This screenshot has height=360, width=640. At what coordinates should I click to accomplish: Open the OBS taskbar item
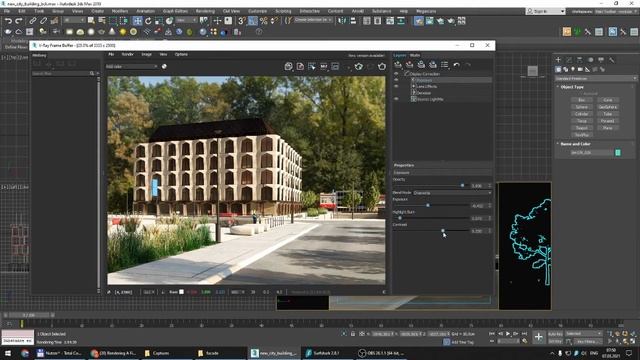coord(381,353)
